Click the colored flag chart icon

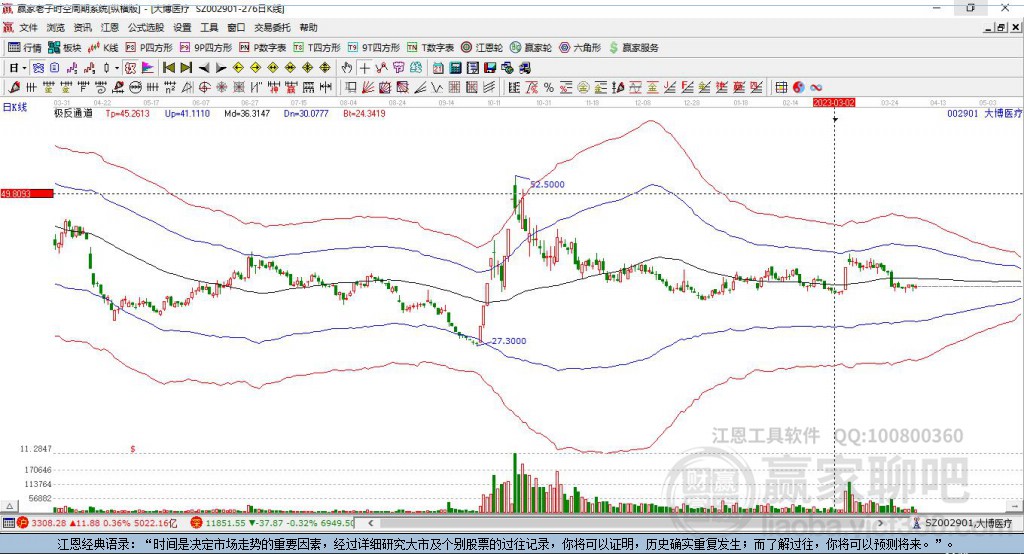coord(148,68)
